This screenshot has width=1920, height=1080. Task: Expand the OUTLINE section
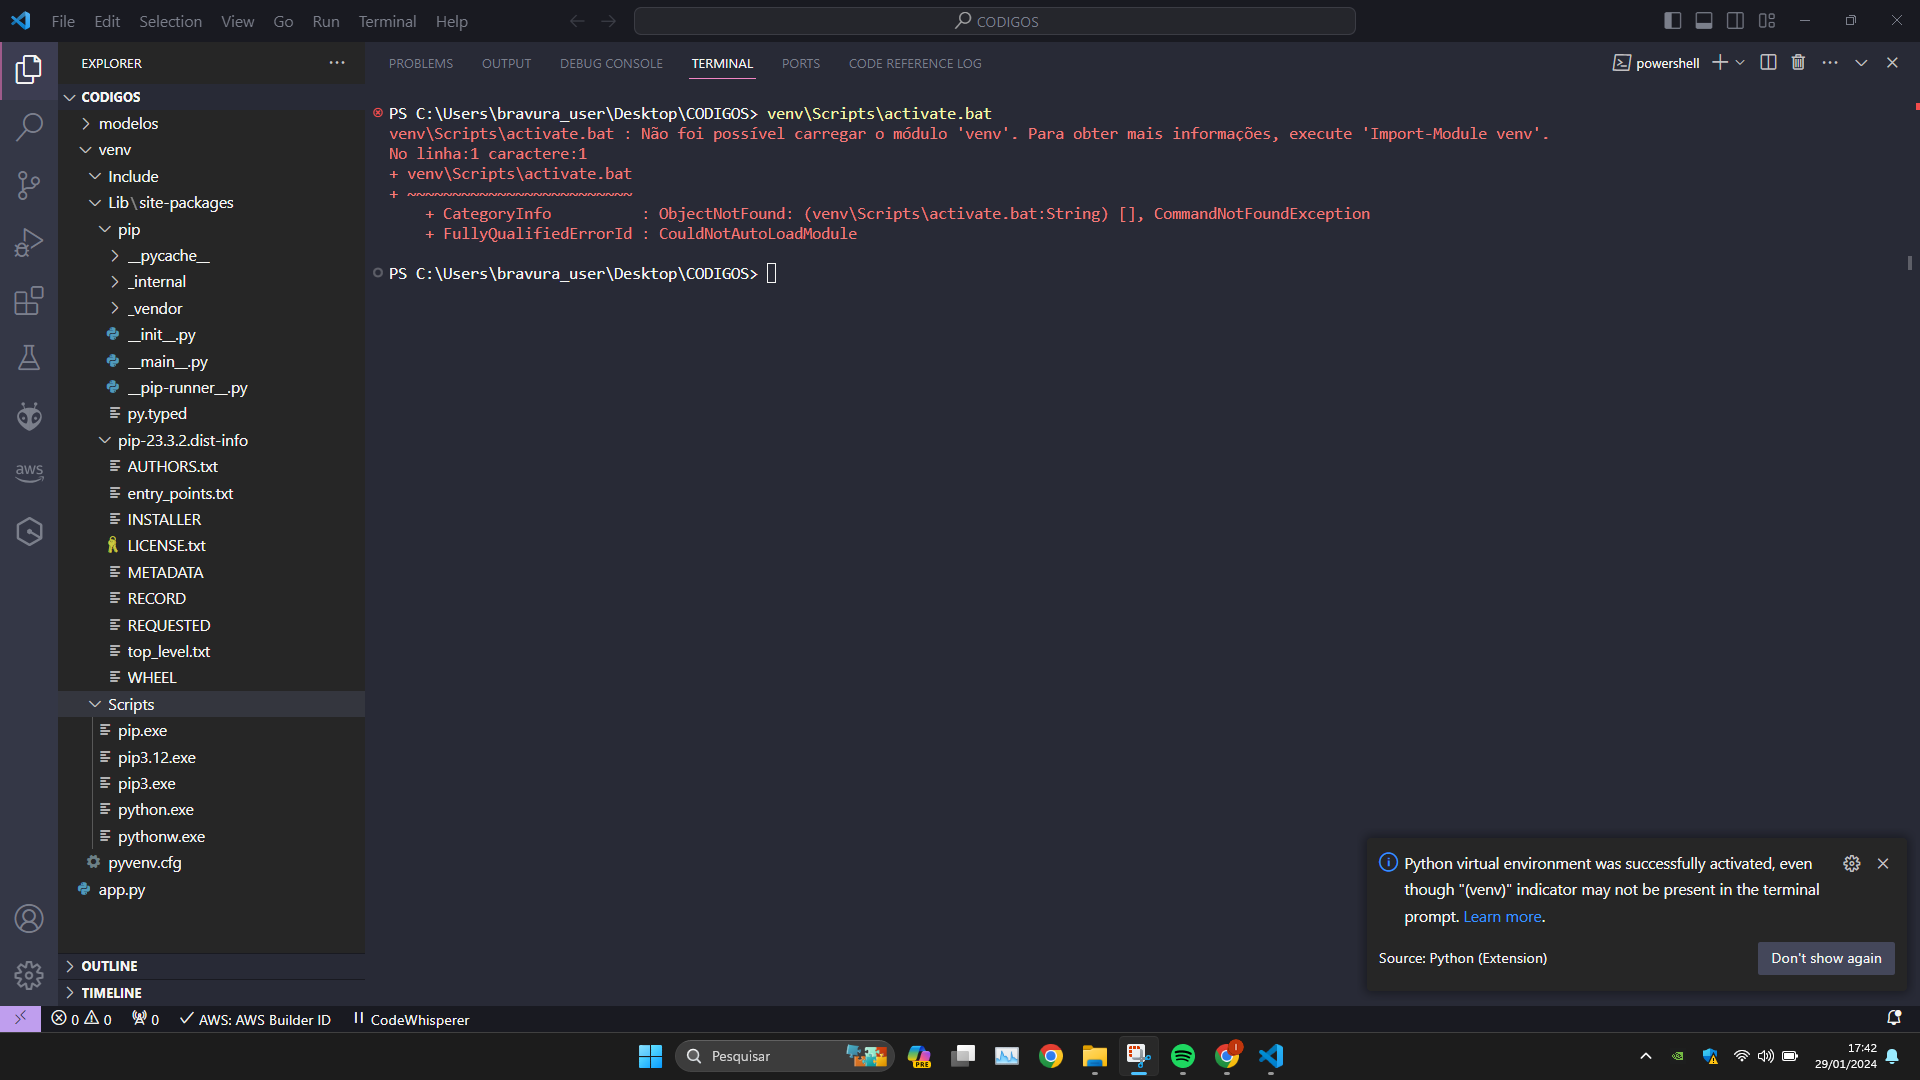tap(212, 966)
